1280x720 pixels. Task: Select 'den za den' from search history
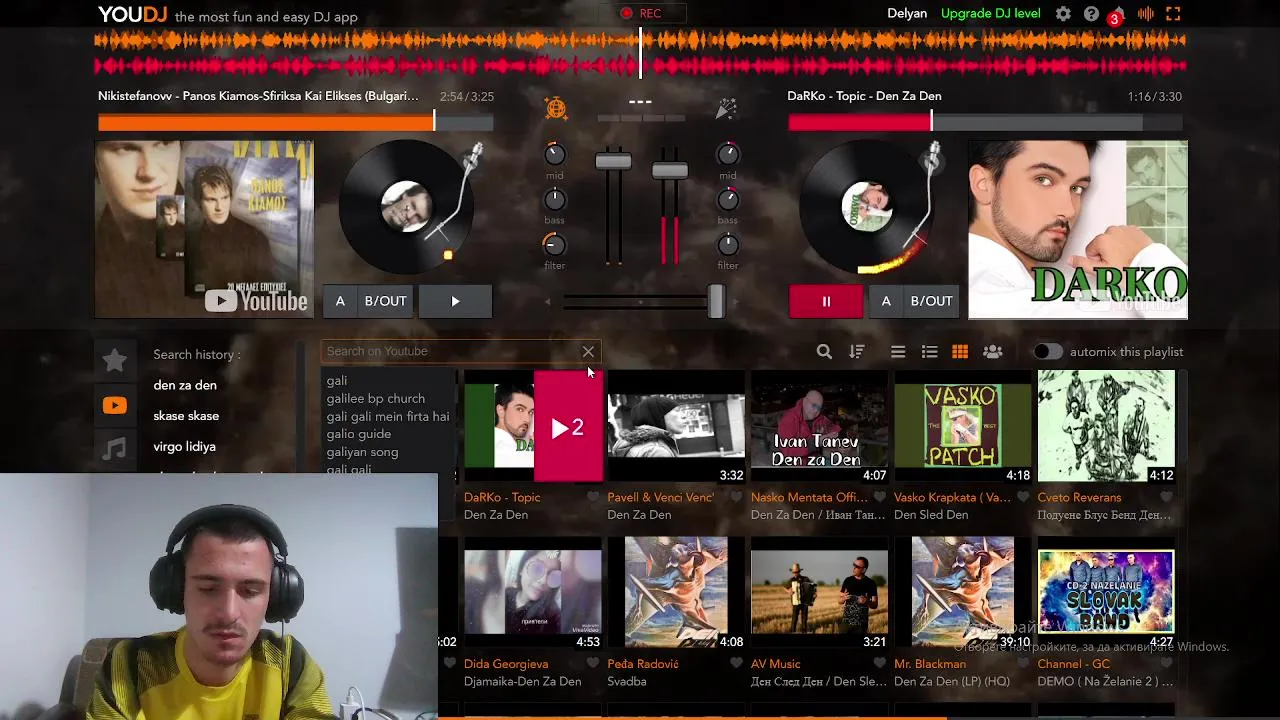point(185,385)
